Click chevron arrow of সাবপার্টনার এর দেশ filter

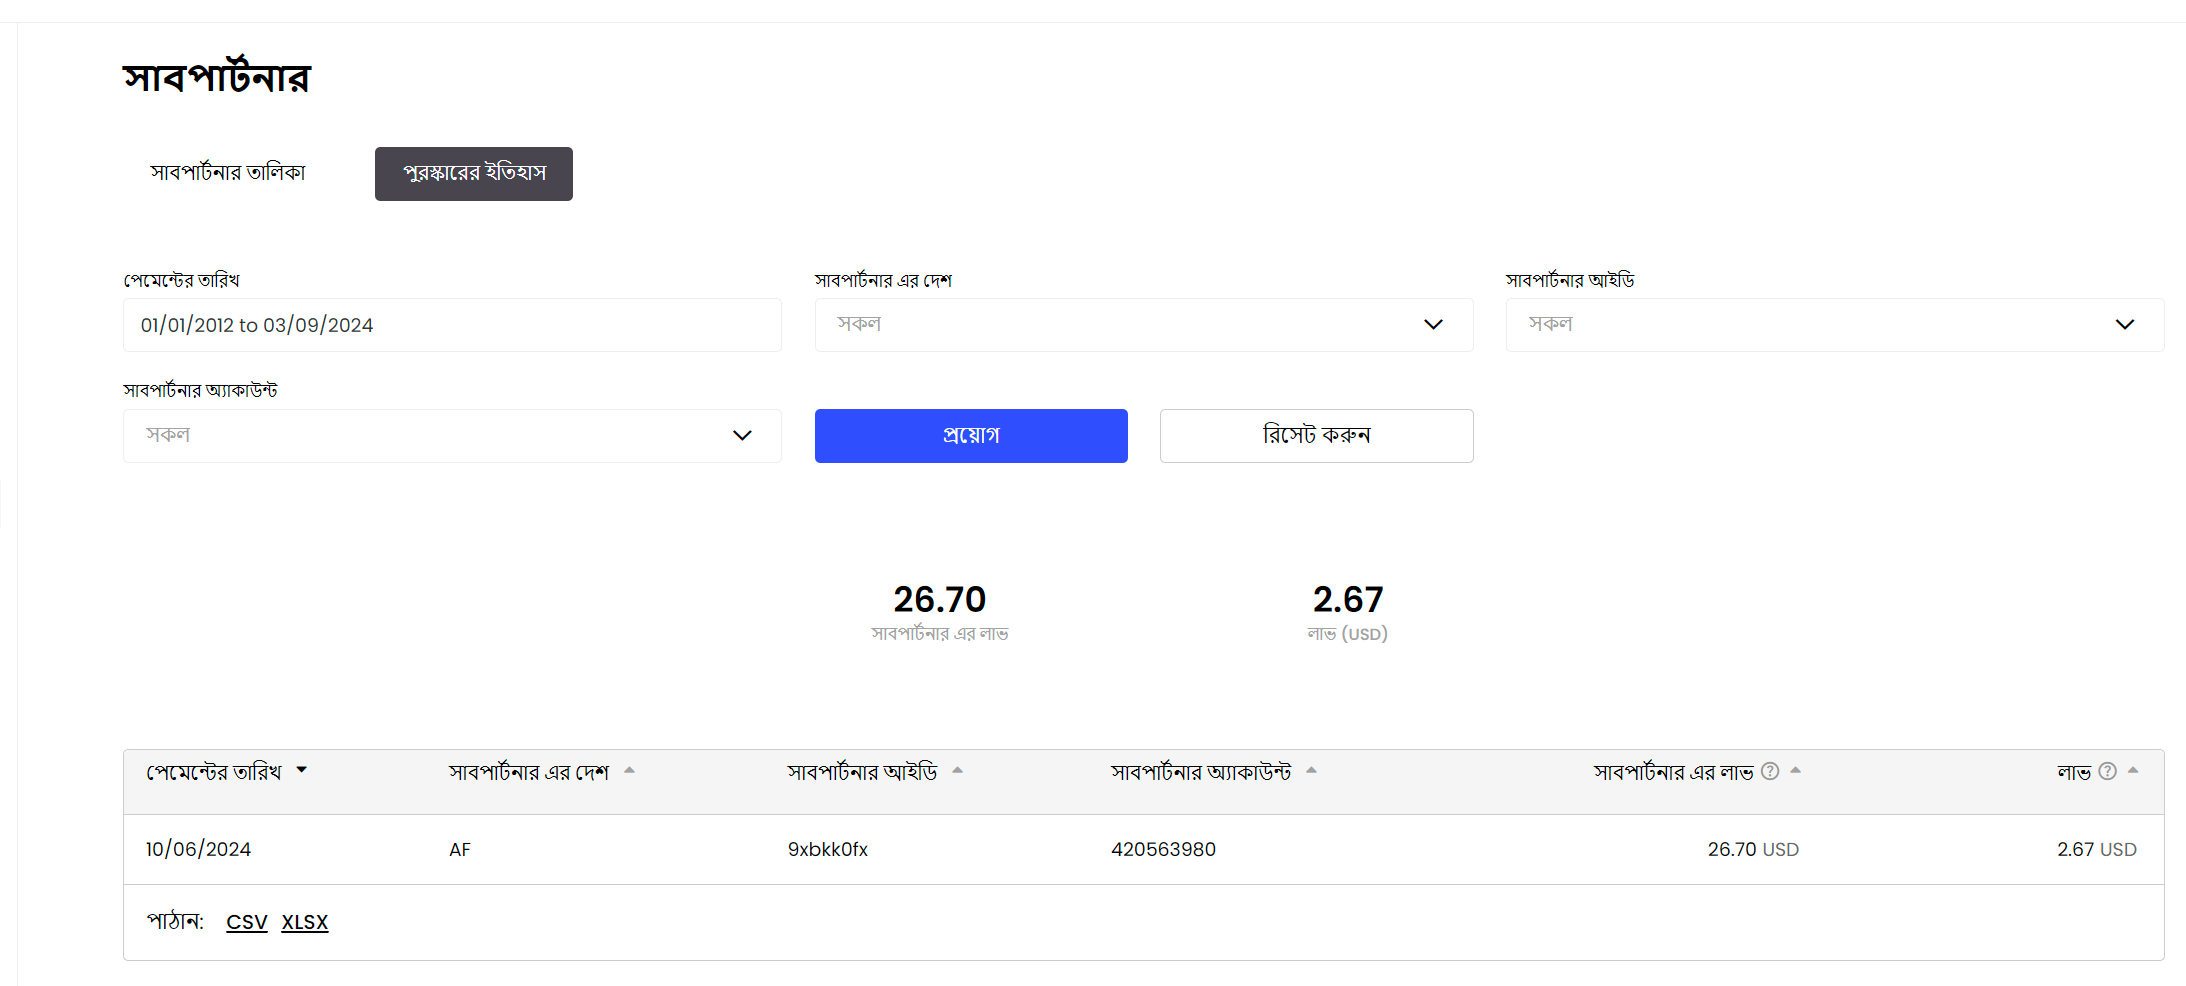(x=1433, y=325)
